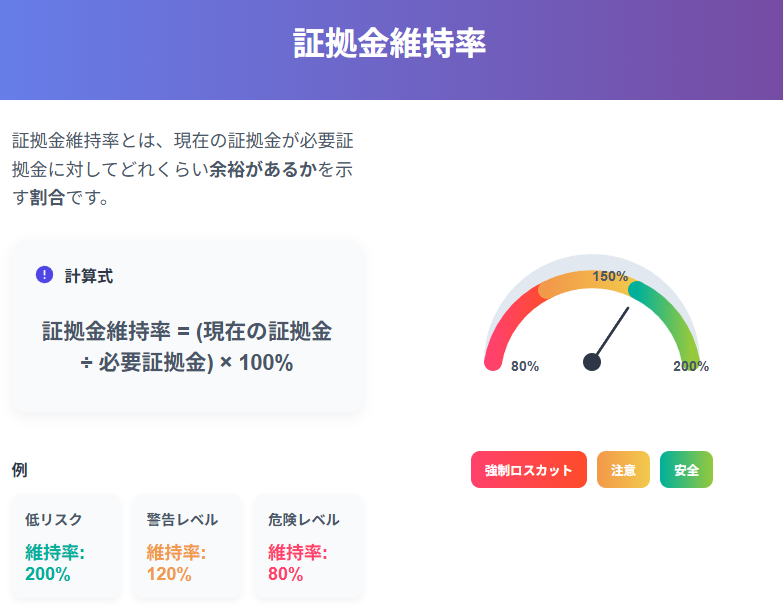
Task: Click the 200% label on the gauge
Action: click(691, 366)
